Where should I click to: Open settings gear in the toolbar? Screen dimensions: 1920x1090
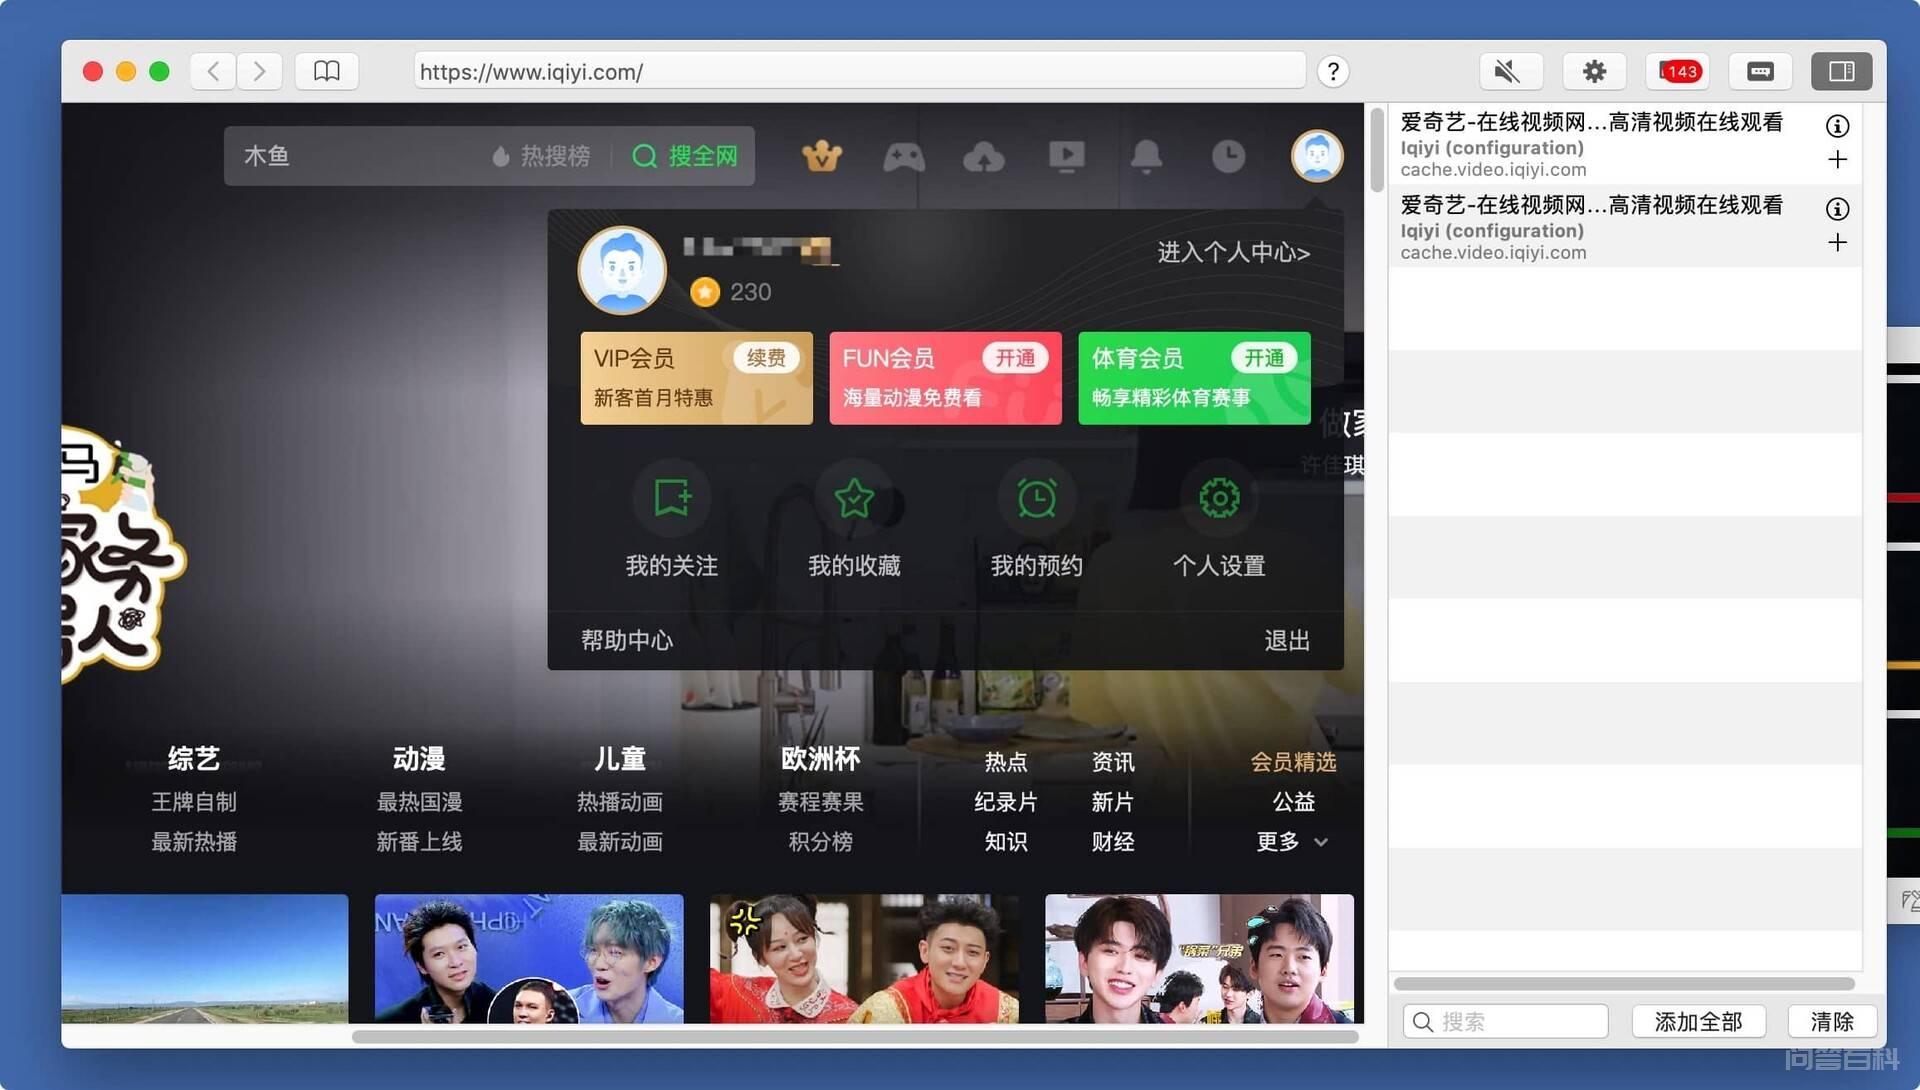[x=1594, y=71]
